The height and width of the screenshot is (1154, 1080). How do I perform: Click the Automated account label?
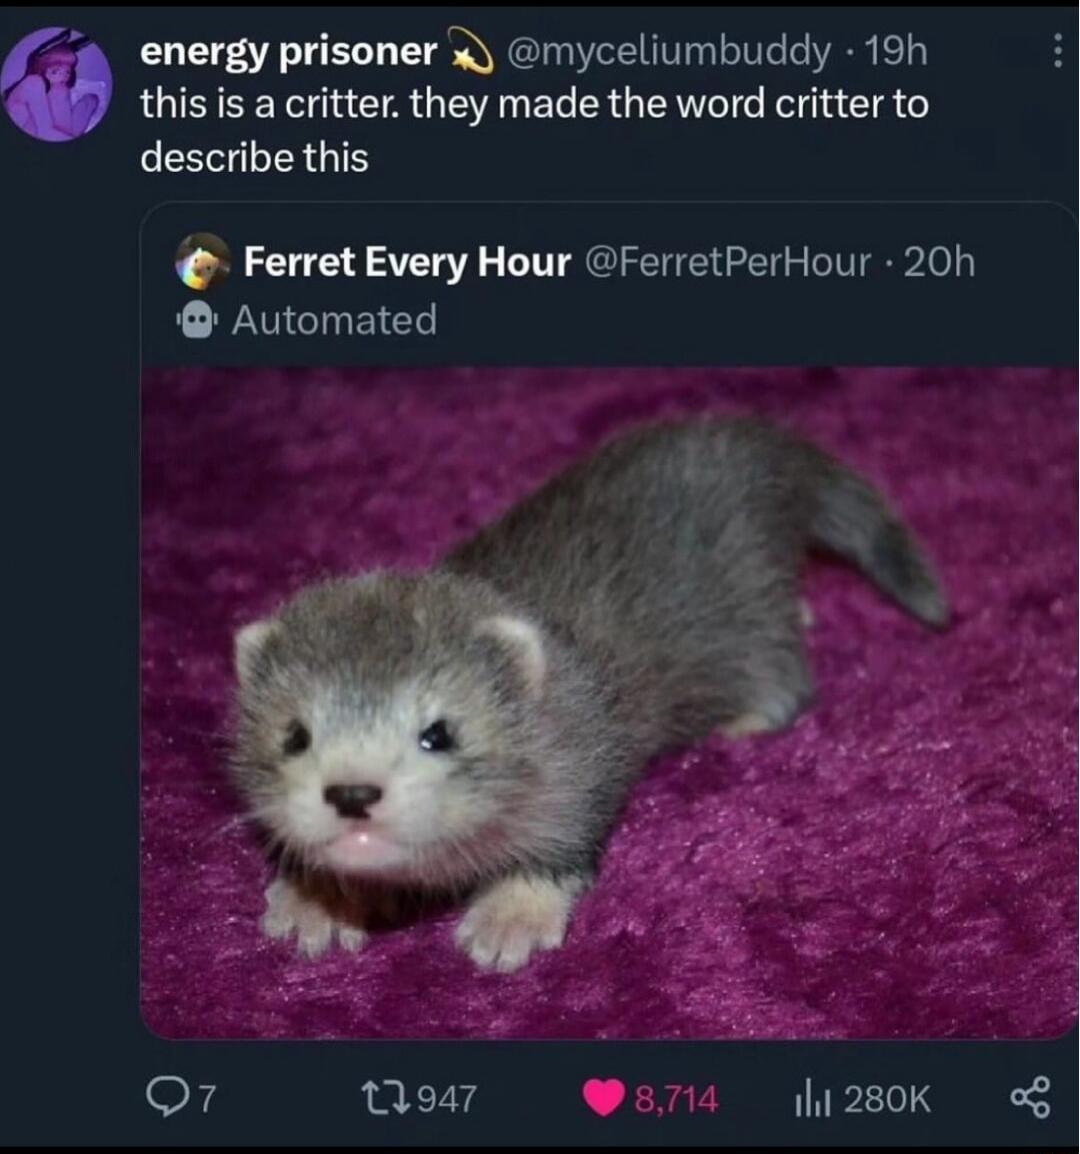tap(334, 321)
